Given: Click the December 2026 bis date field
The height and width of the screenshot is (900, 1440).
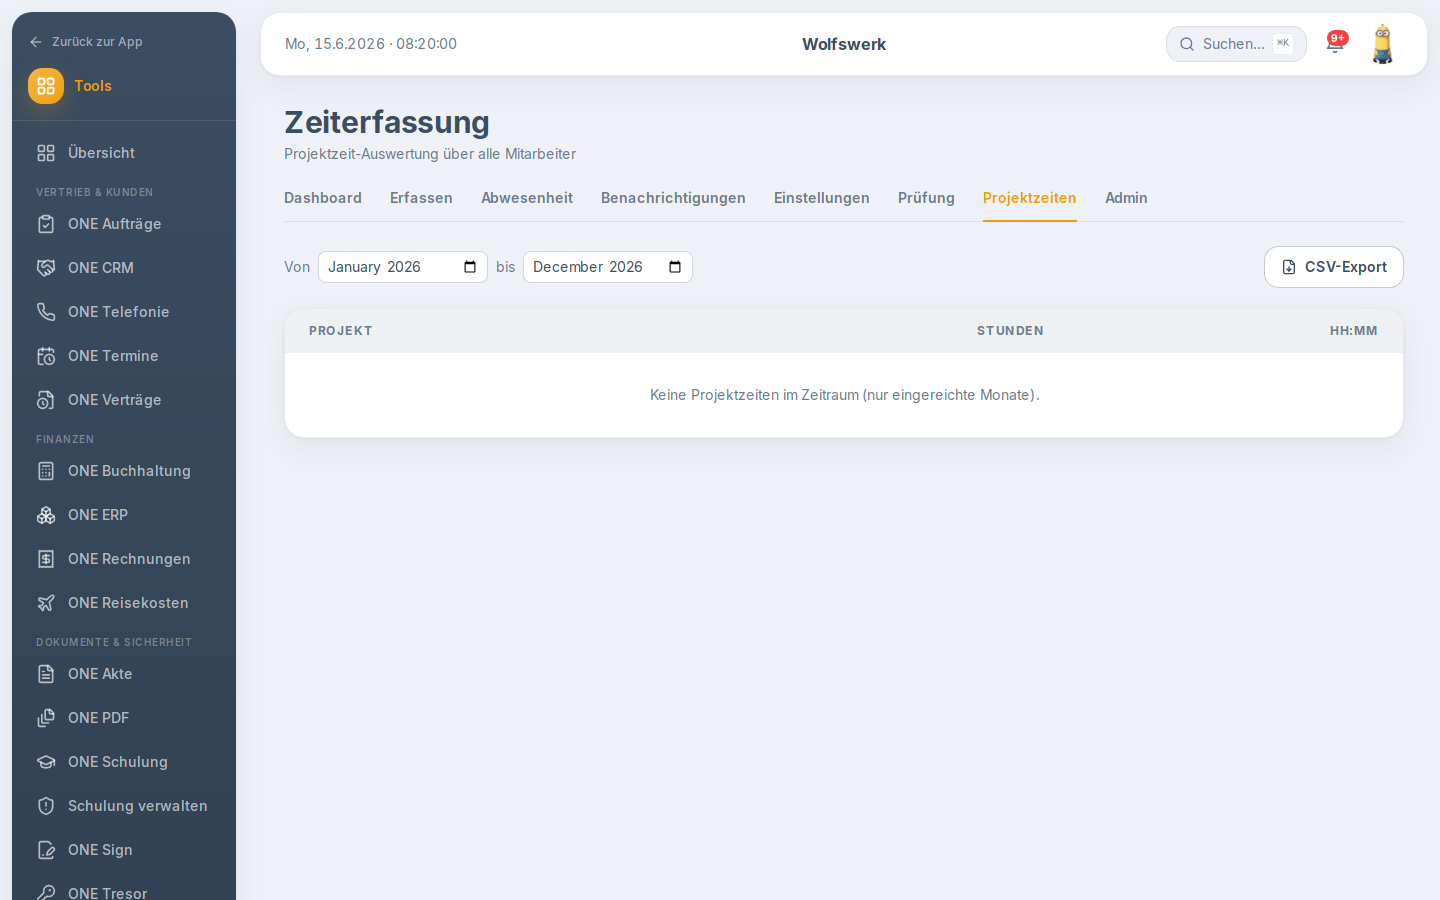Looking at the screenshot, I should click(608, 267).
